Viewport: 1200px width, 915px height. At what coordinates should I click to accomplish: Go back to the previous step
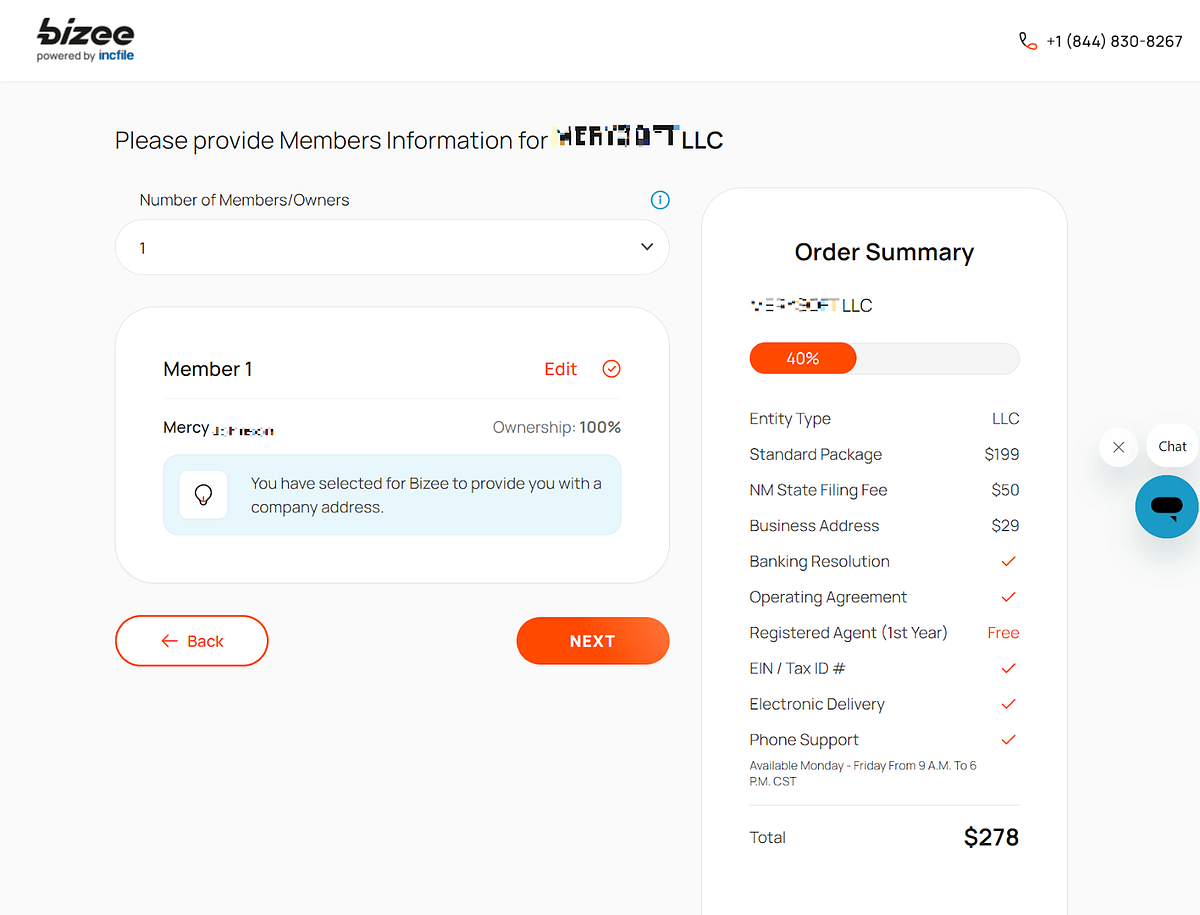(x=192, y=641)
